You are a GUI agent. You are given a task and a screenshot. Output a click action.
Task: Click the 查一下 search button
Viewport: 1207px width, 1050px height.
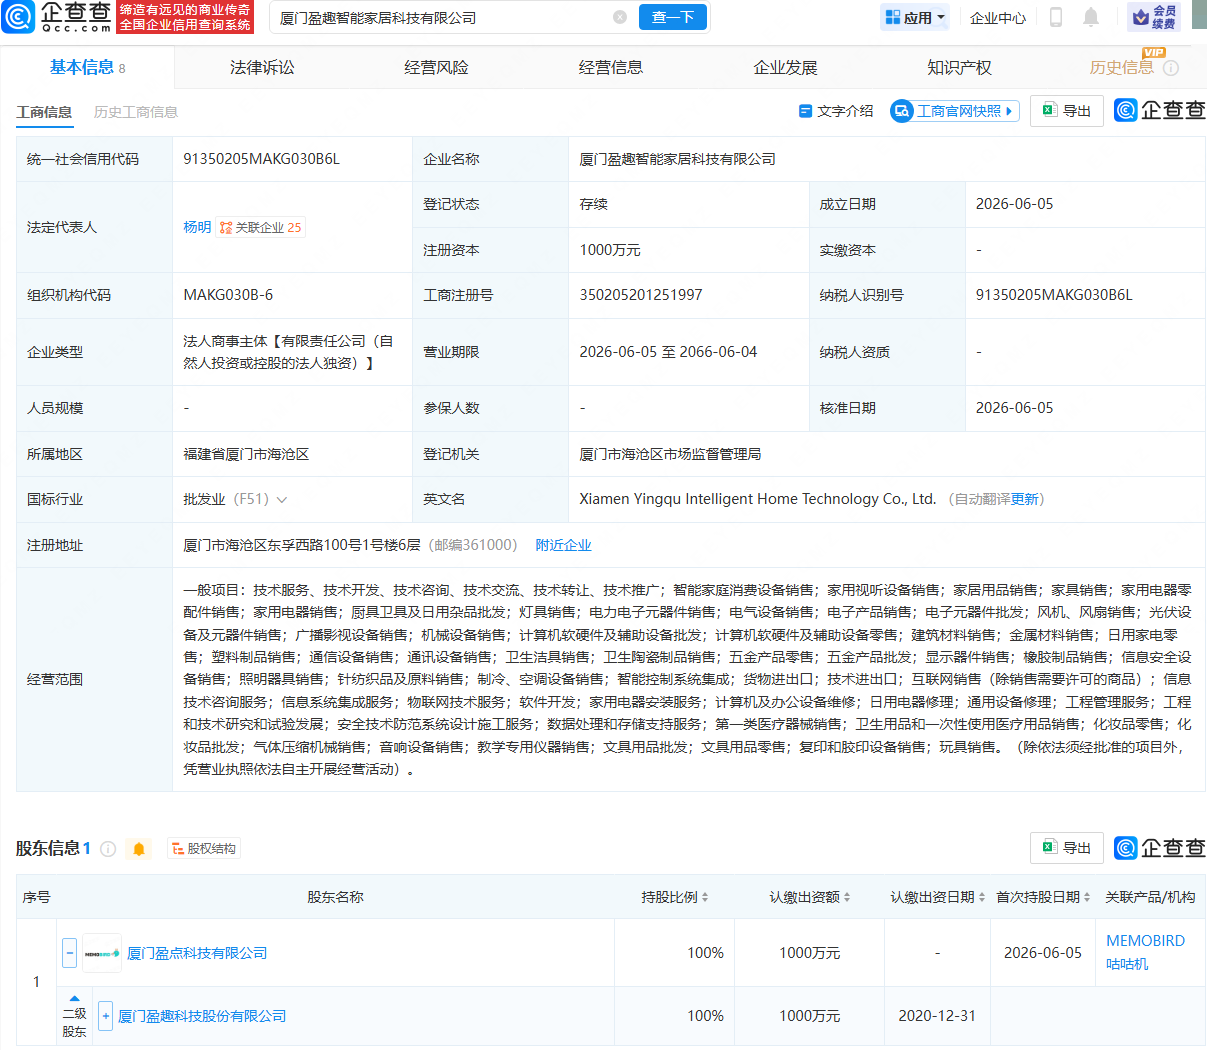point(673,17)
